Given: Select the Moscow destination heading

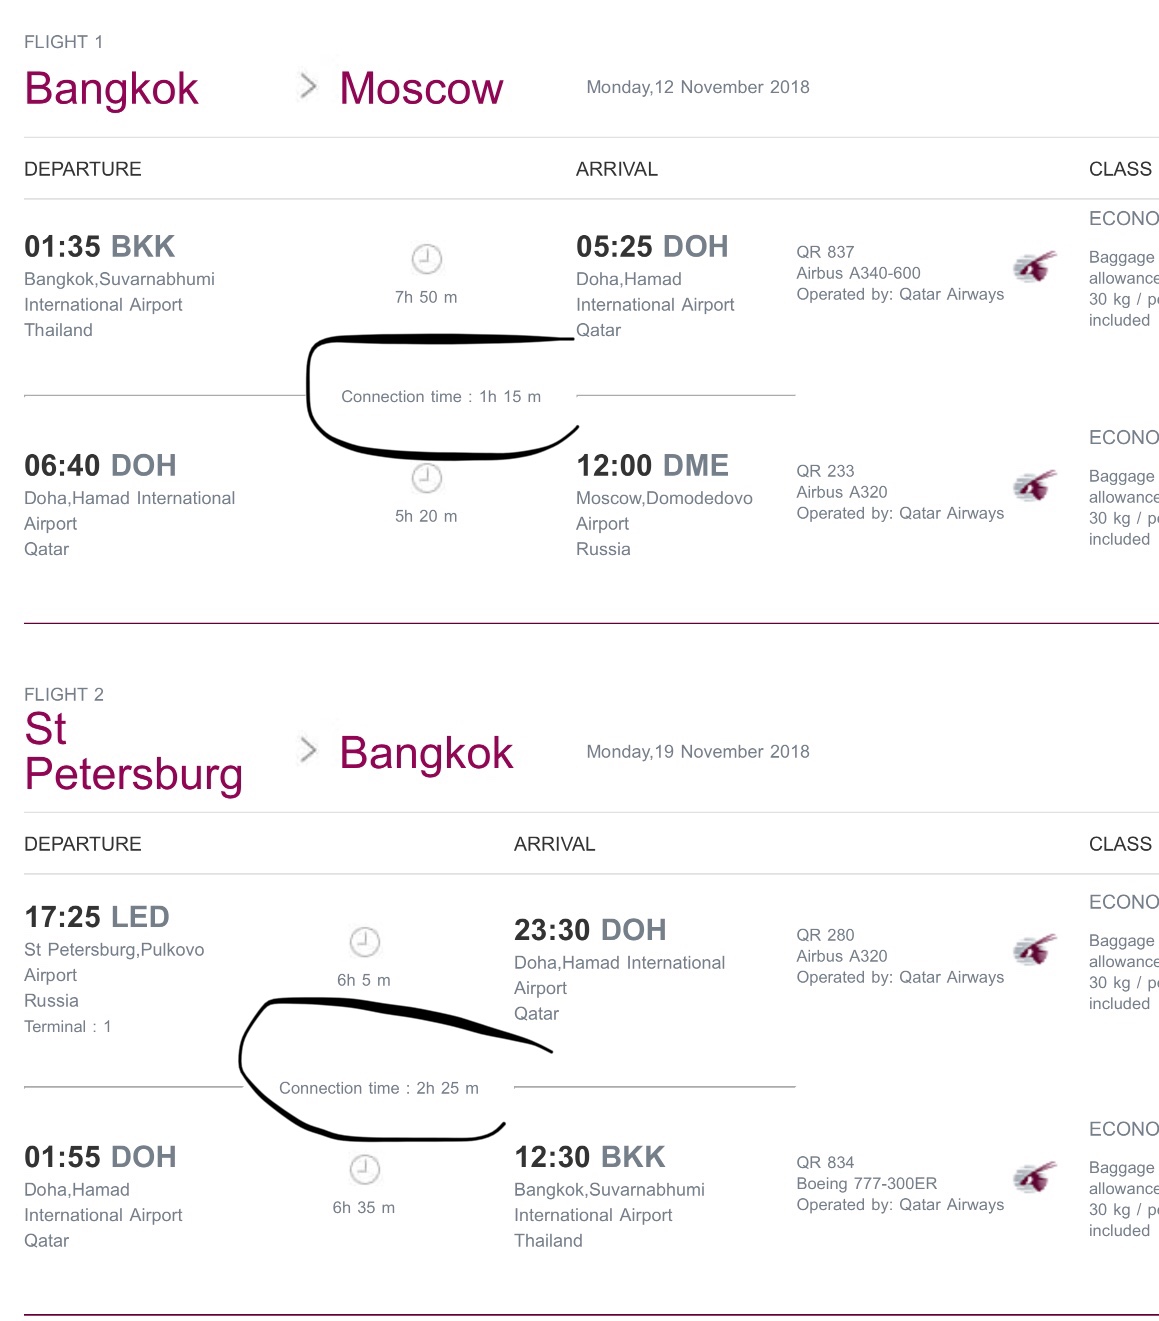Looking at the screenshot, I should 421,89.
